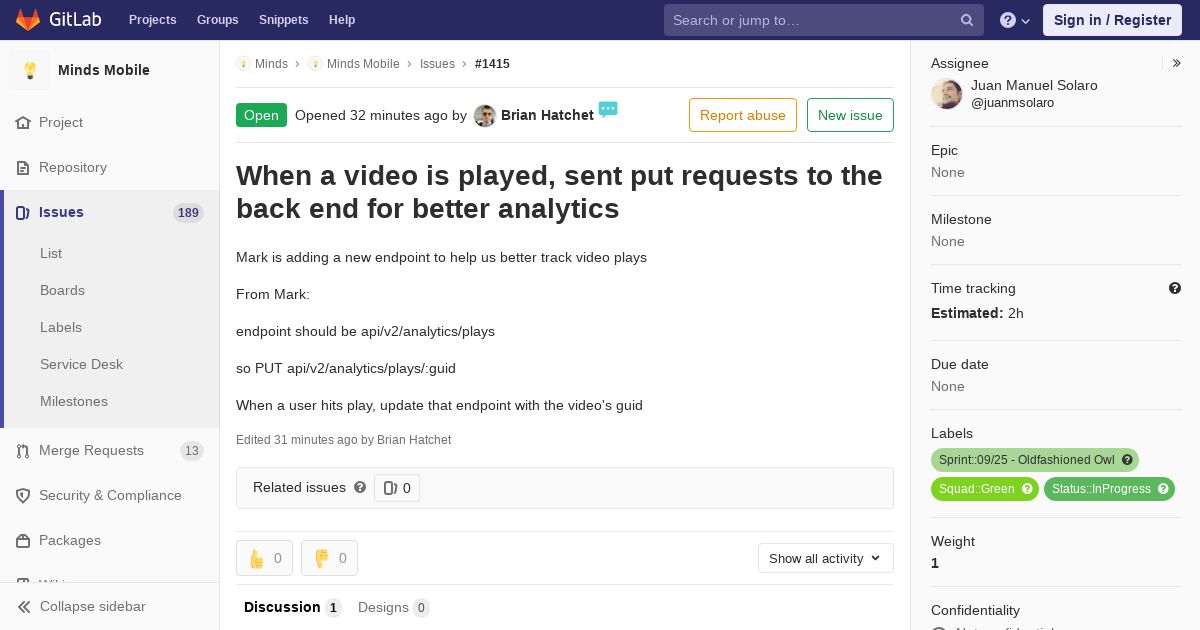
Task: Click the Sprint label help icon
Action: click(x=1127, y=460)
